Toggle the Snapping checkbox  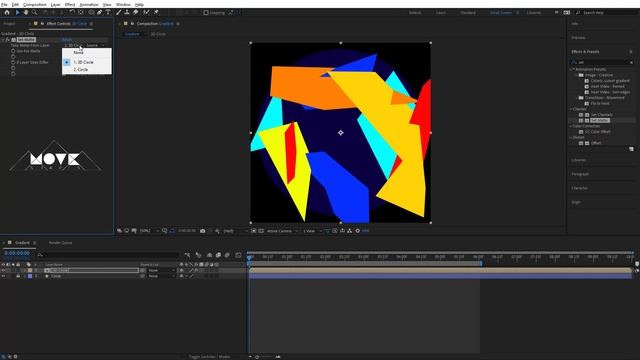pos(206,13)
